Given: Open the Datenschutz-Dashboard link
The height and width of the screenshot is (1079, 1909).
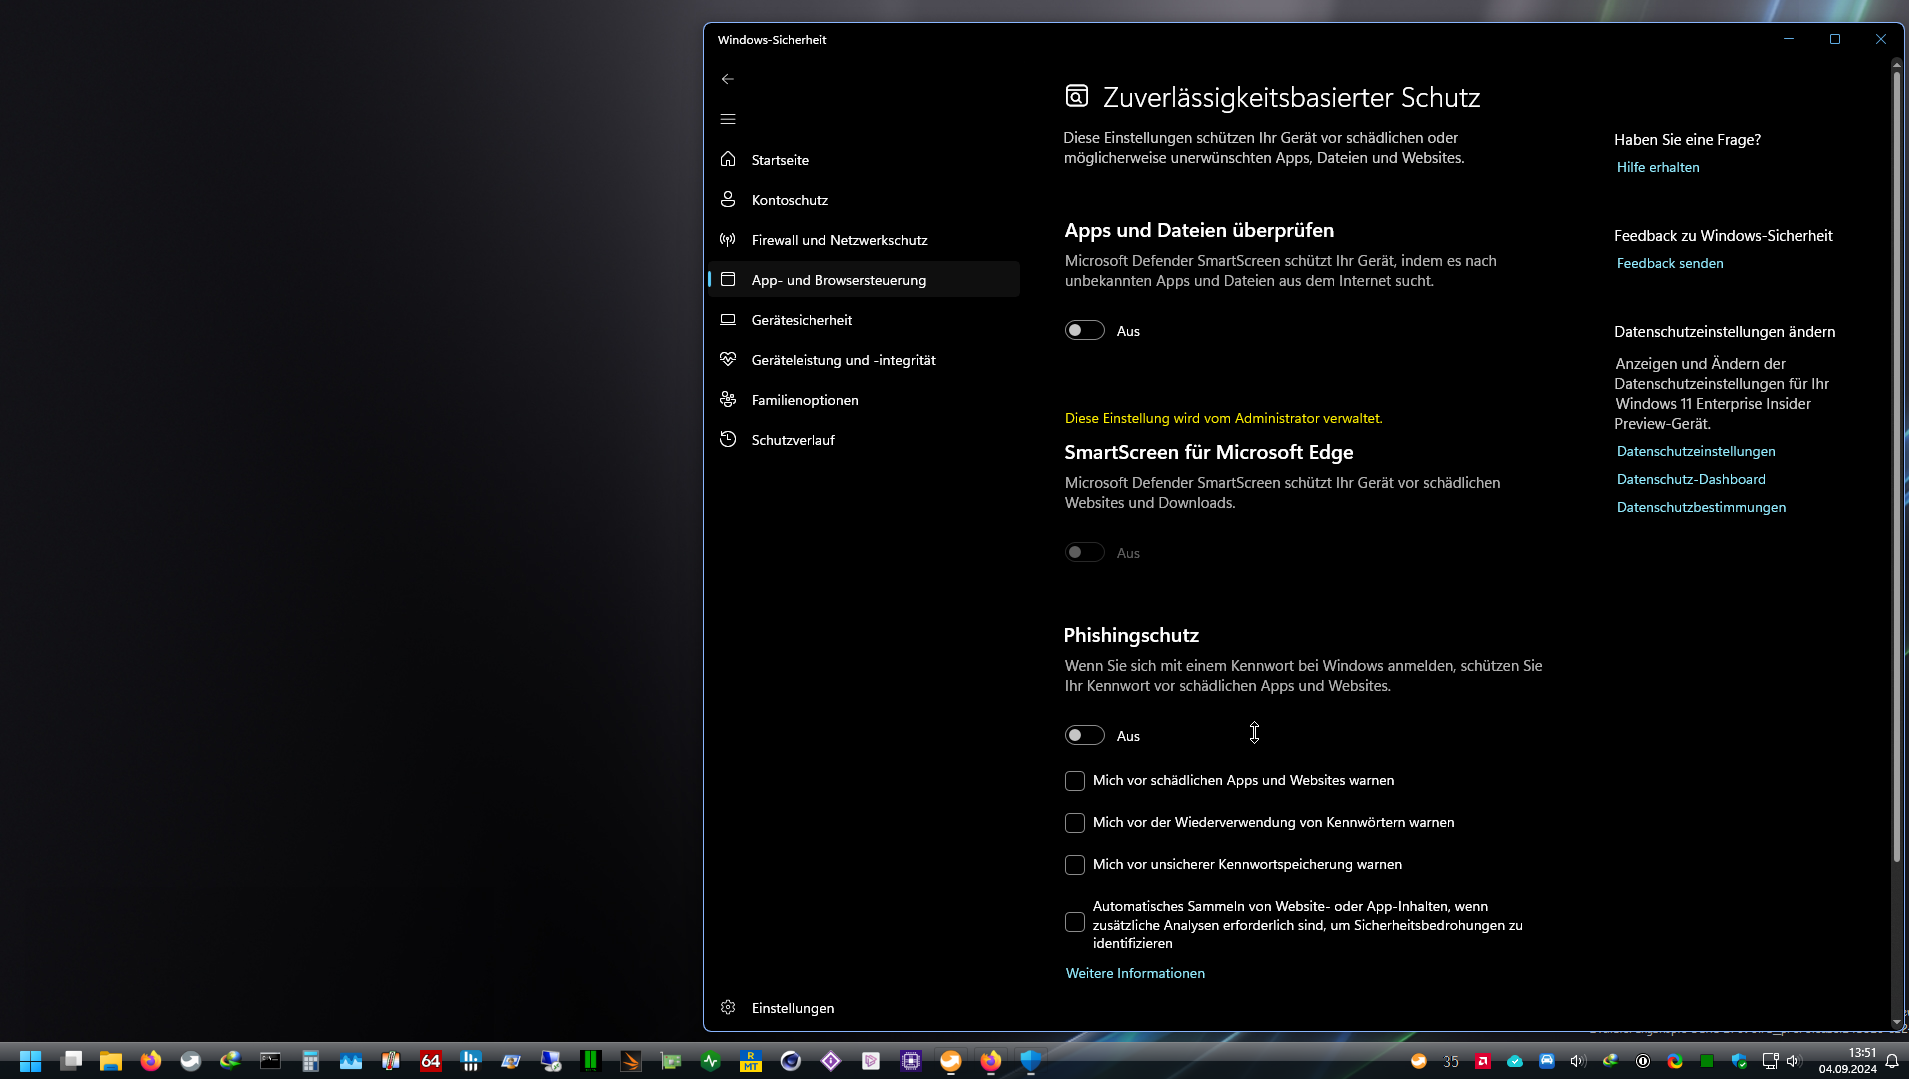Looking at the screenshot, I should click(x=1691, y=480).
